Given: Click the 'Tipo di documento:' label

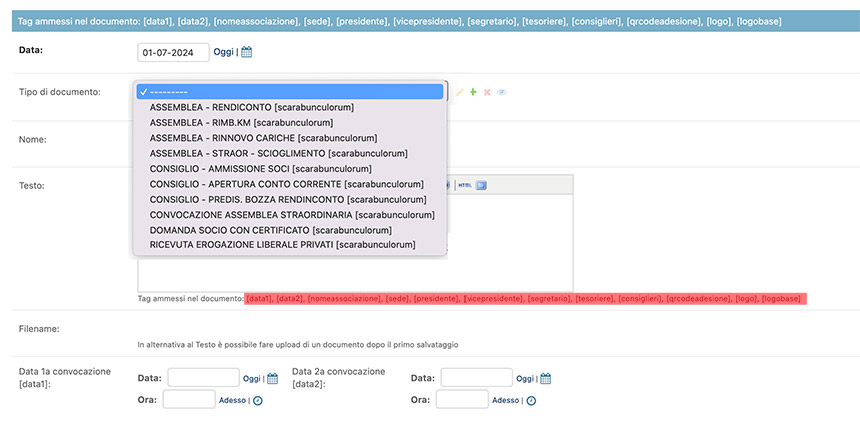Looking at the screenshot, I should click(60, 92).
